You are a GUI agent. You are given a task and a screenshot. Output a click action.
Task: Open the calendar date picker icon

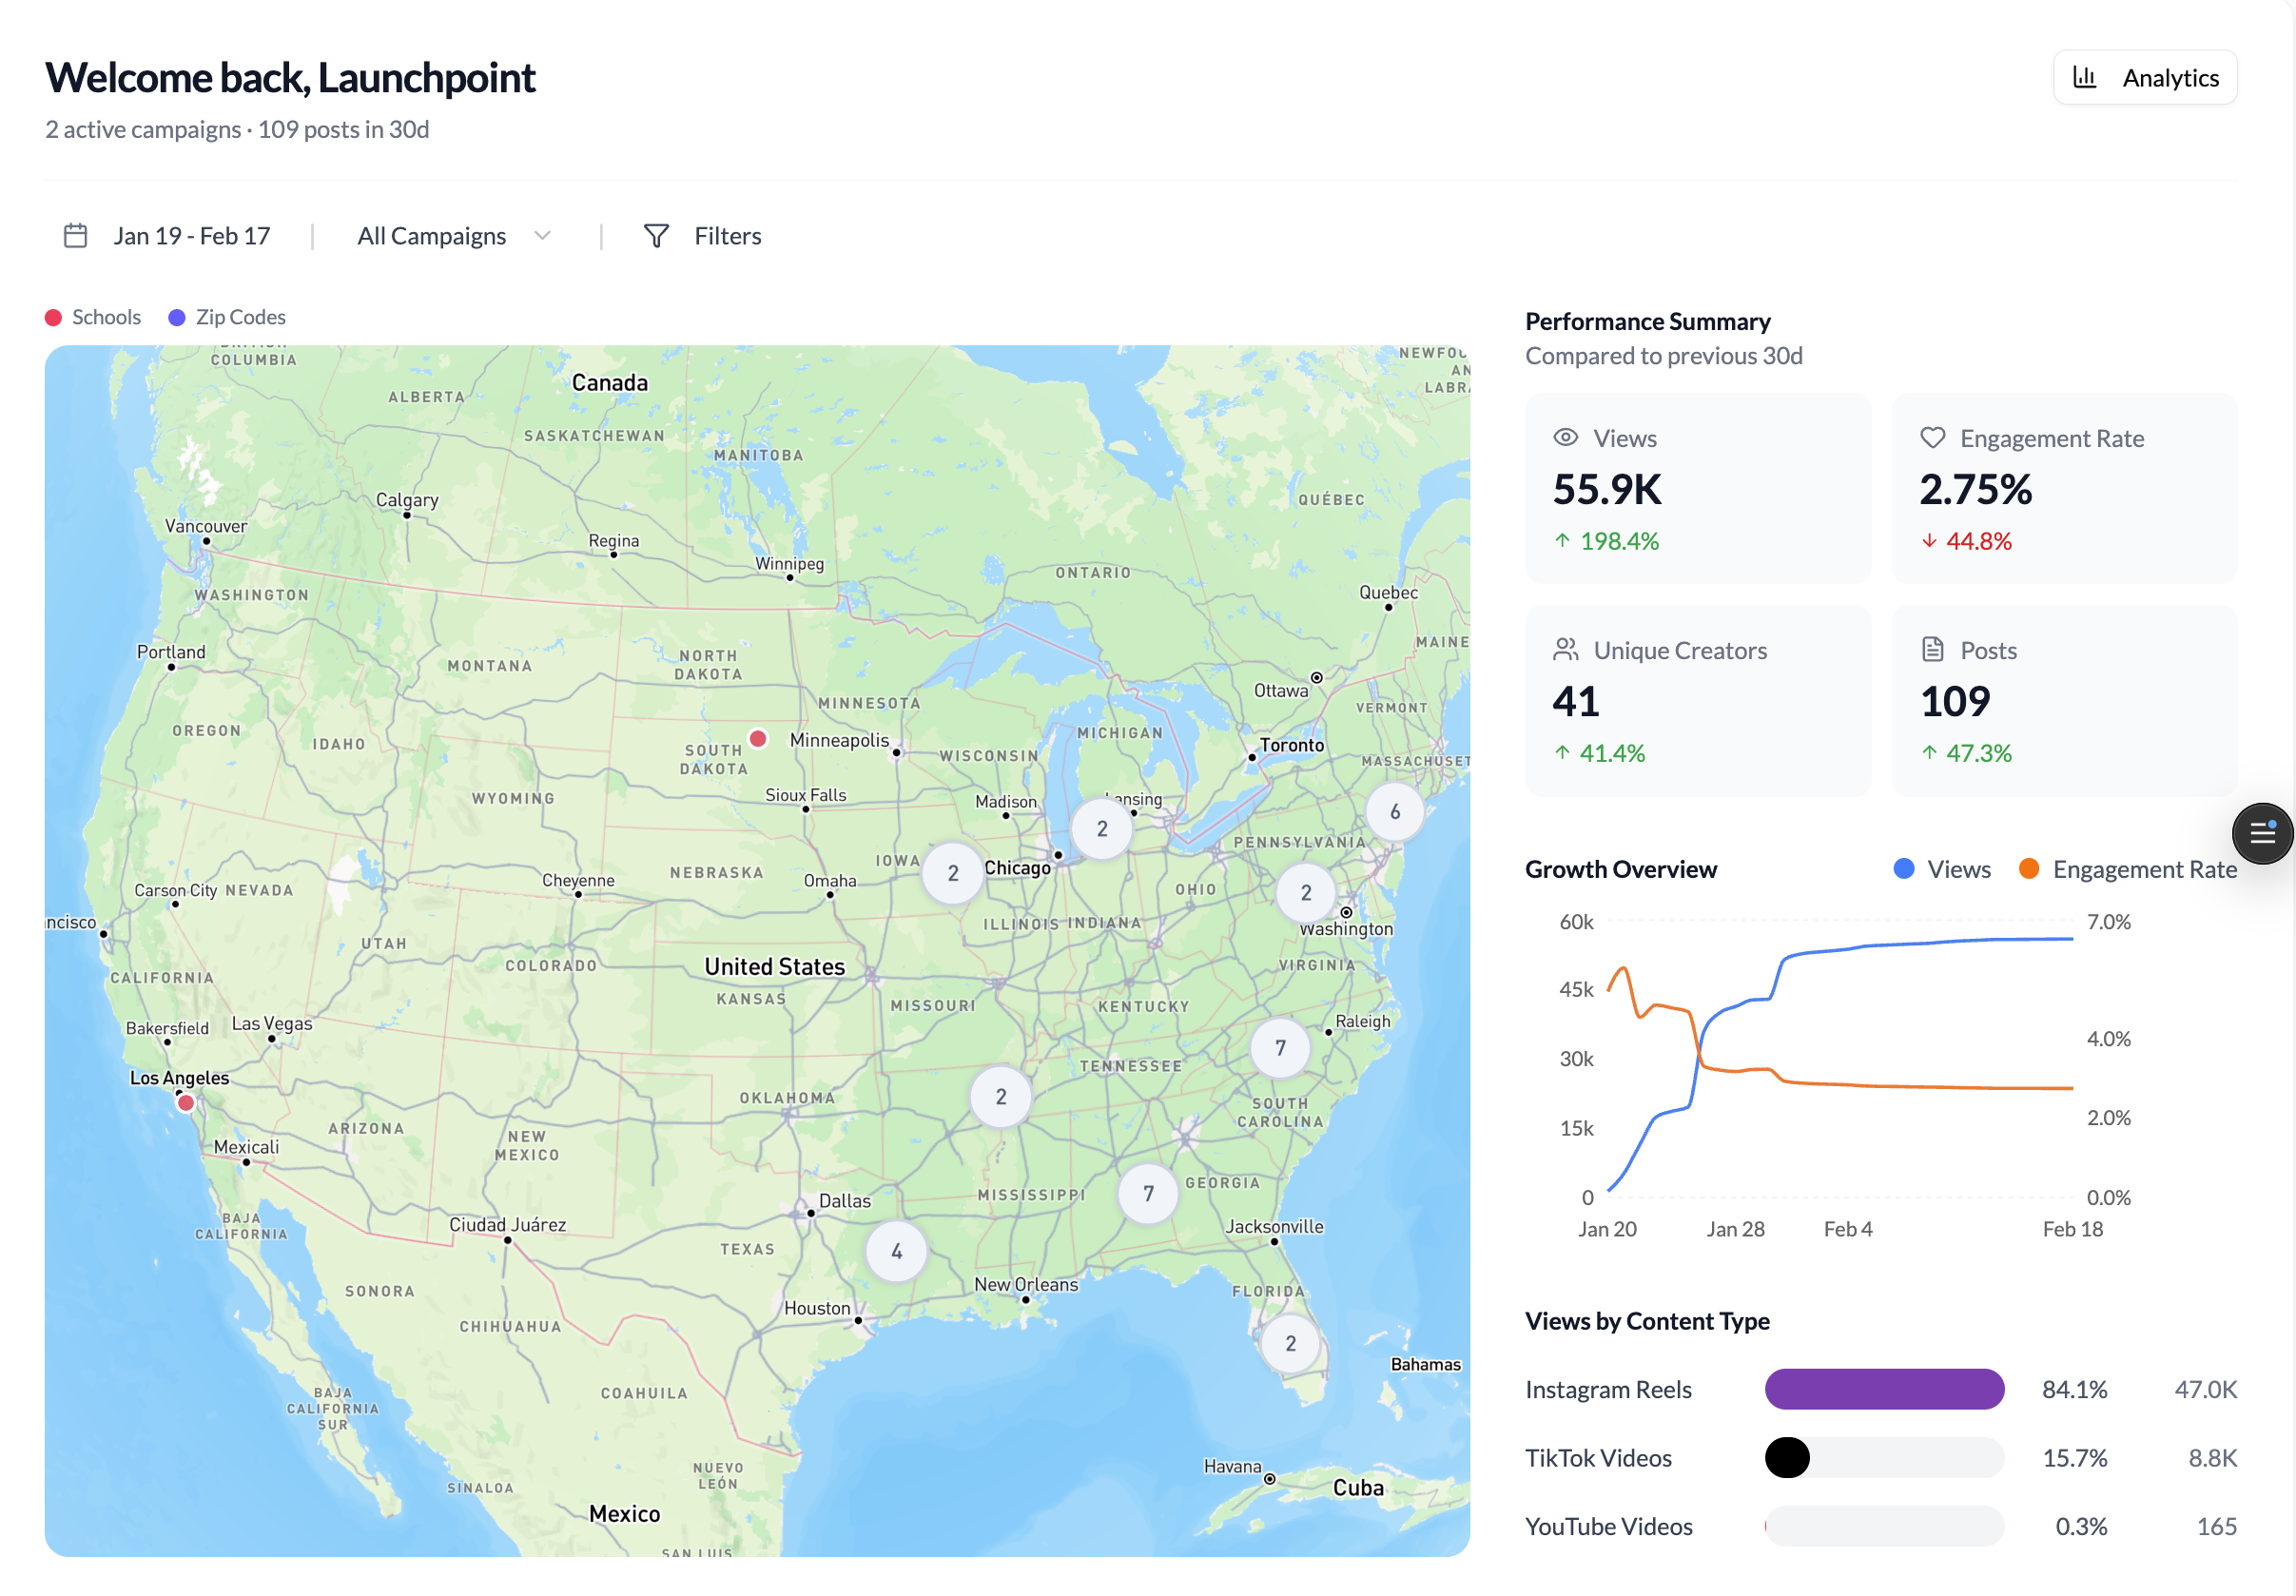(75, 235)
